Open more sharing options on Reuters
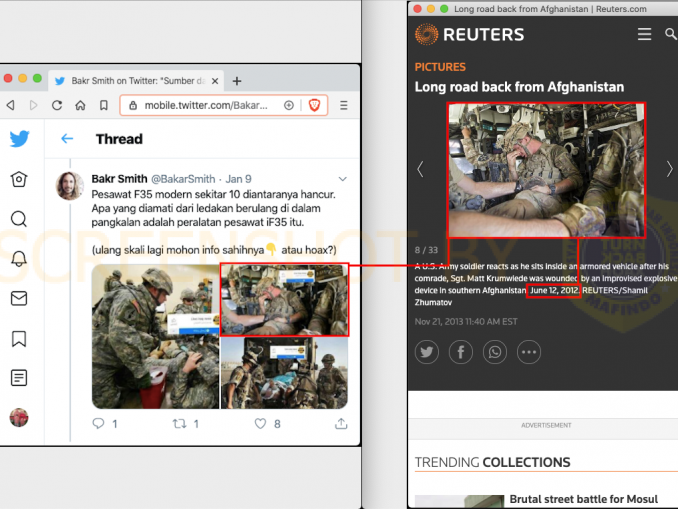Screen dimensions: 678x509 tap(529, 352)
